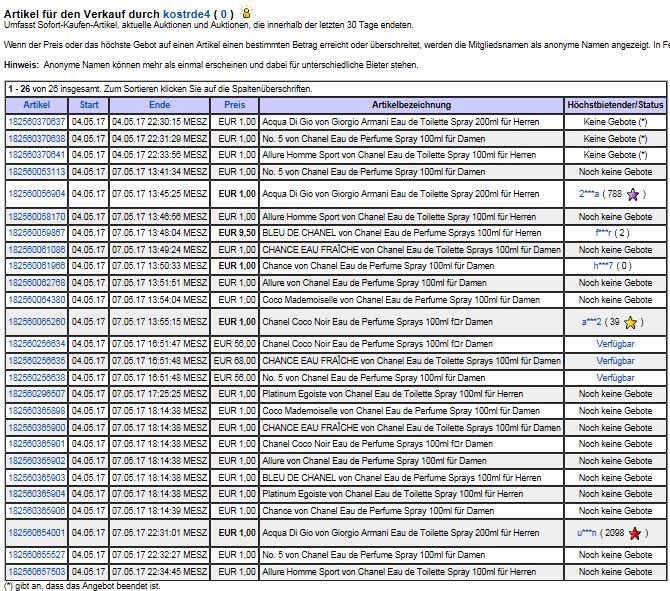
Task: Open article number of item ending 22:30:15
Action: point(37,122)
